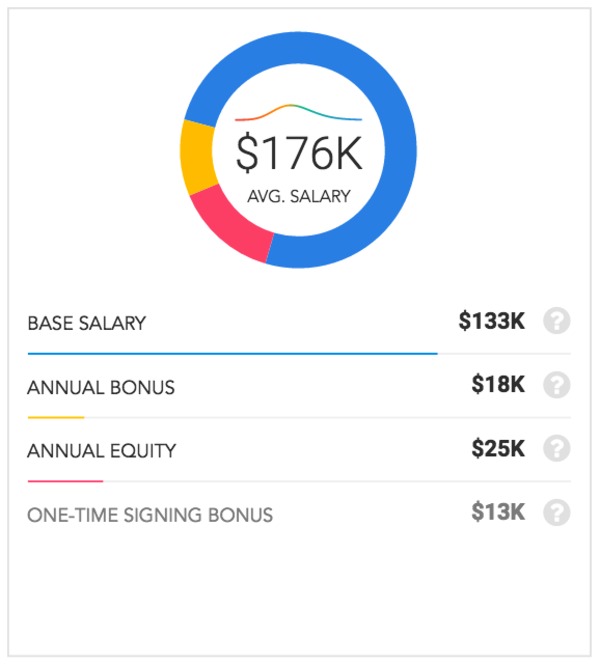
Task: Click the pink Annual Equity bar
Action: point(65,481)
